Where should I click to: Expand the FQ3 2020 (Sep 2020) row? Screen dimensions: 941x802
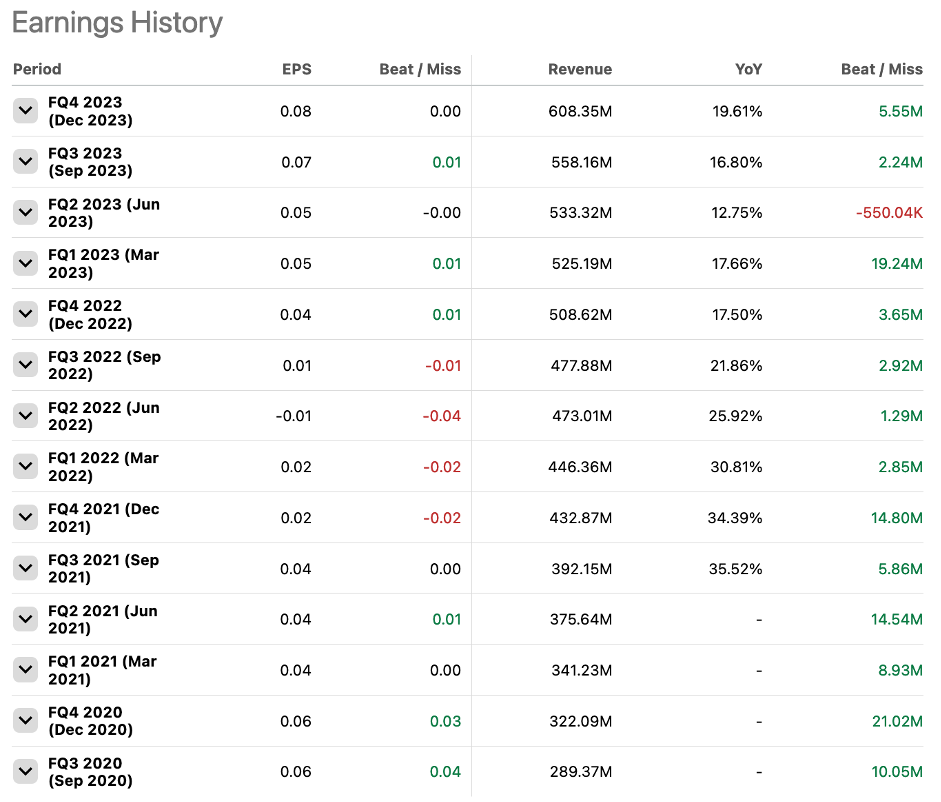pyautogui.click(x=25, y=771)
